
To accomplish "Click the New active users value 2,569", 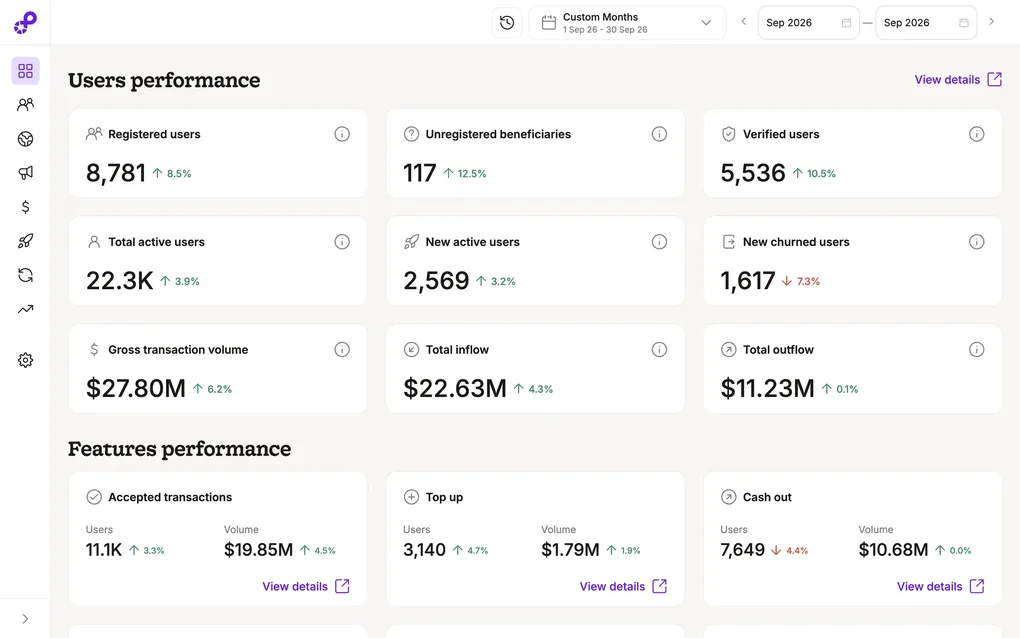I will (x=436, y=281).
